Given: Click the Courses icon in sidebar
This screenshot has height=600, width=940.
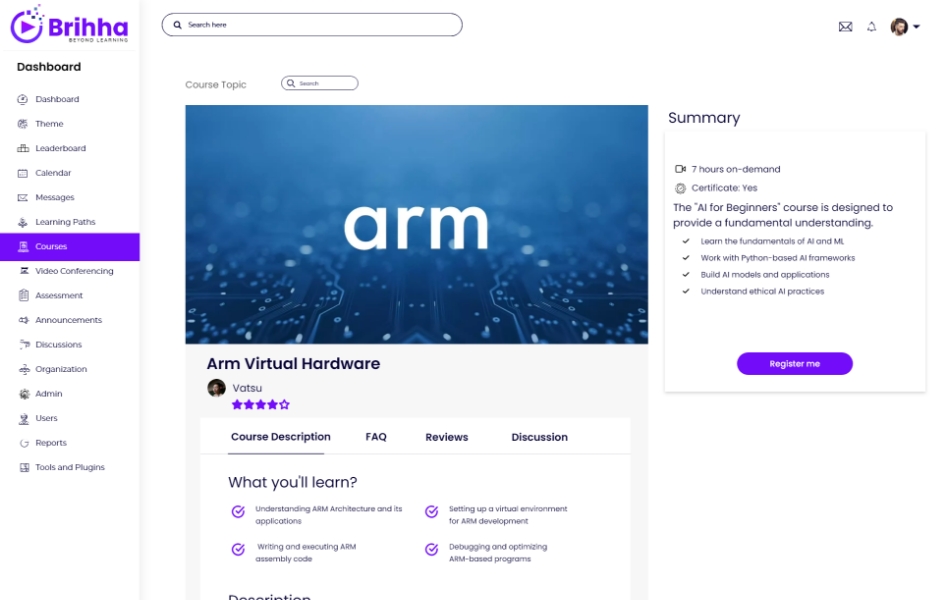Looking at the screenshot, I should (x=23, y=246).
